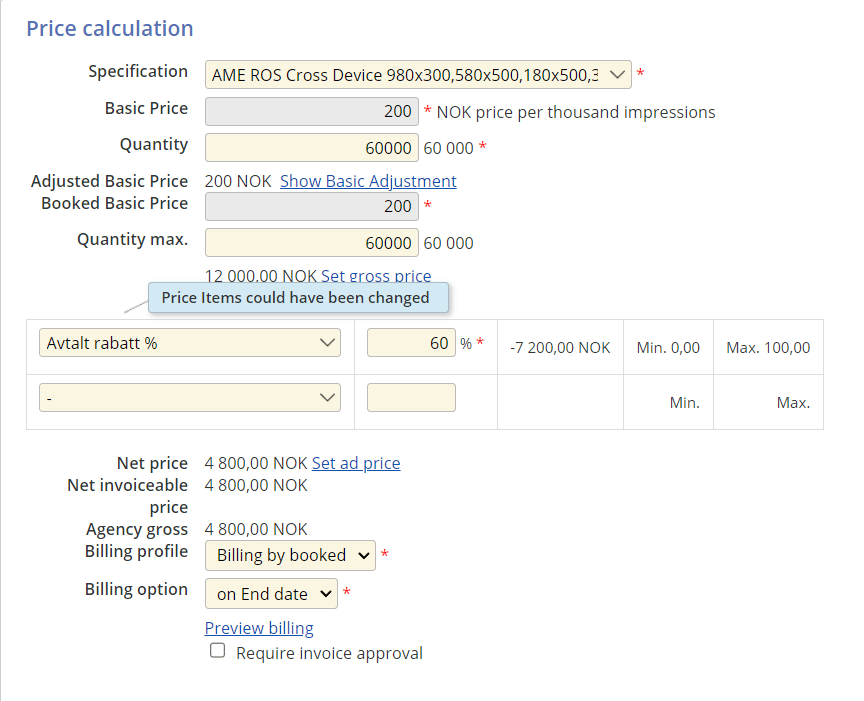Click the Booked Basic Price field

point(312,206)
